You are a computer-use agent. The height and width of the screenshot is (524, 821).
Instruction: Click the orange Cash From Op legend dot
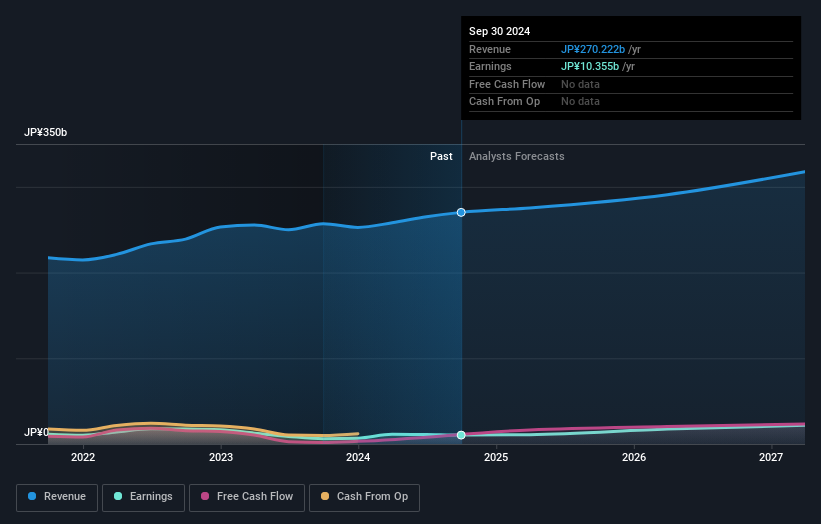click(325, 496)
